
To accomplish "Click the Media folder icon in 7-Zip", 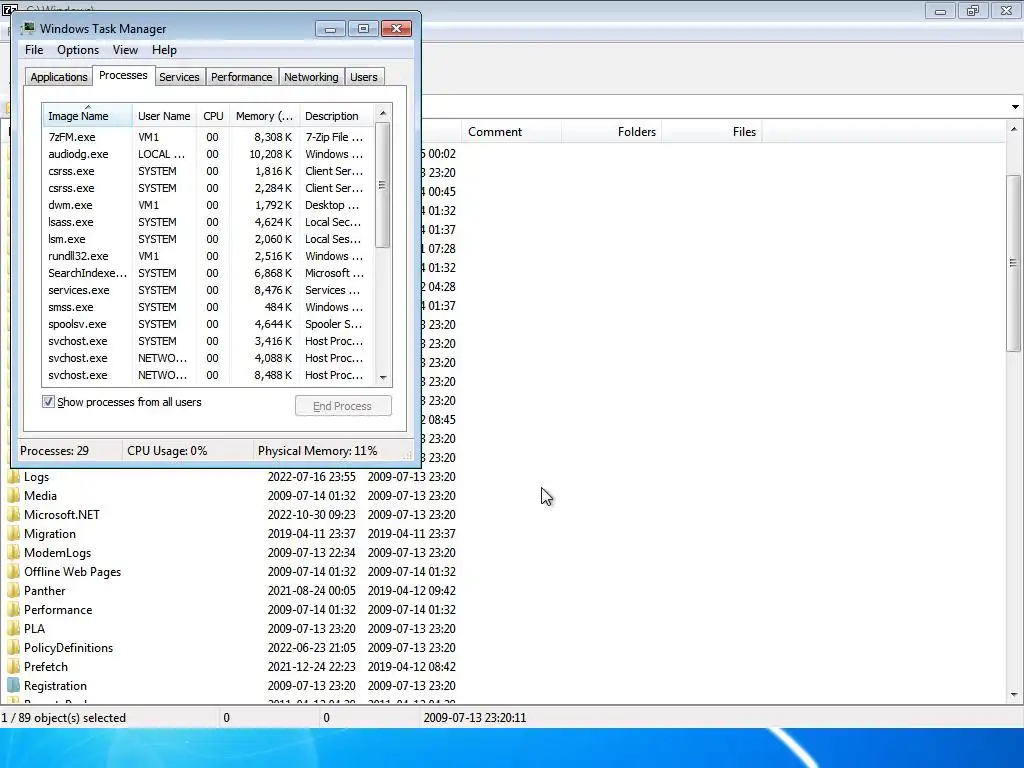I will click(14, 496).
